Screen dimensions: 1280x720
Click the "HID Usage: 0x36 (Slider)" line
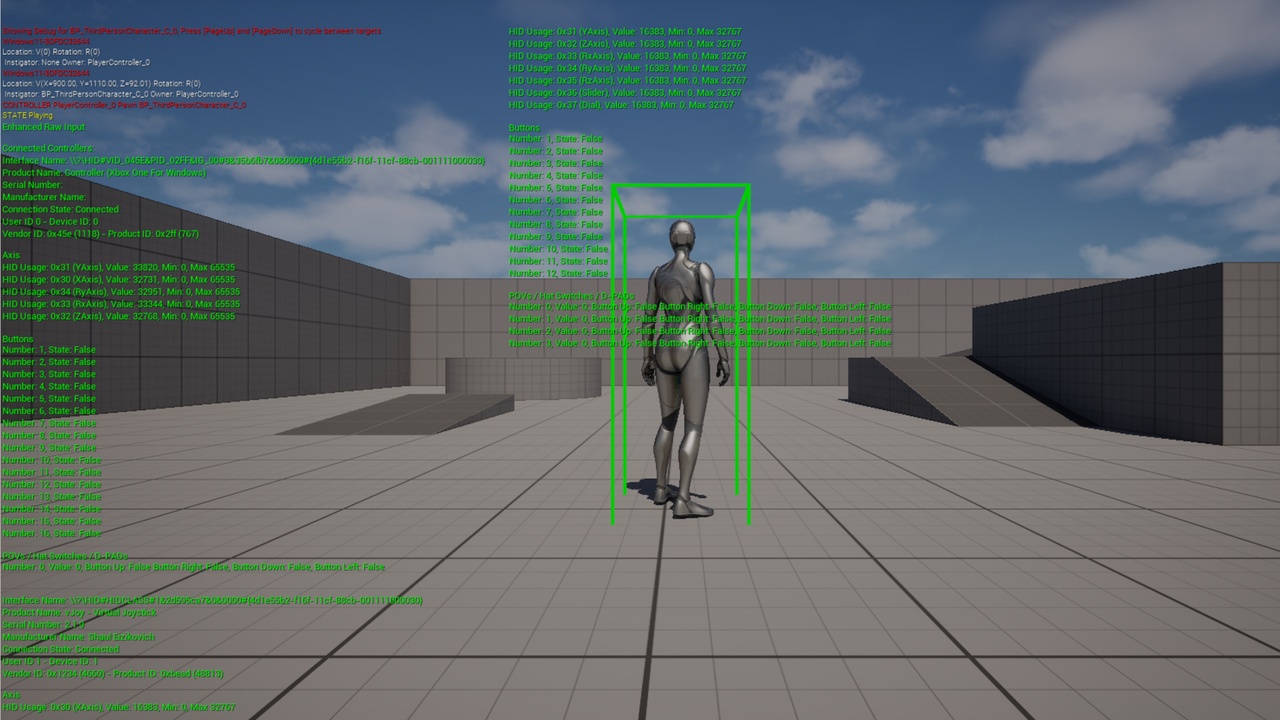pos(625,92)
